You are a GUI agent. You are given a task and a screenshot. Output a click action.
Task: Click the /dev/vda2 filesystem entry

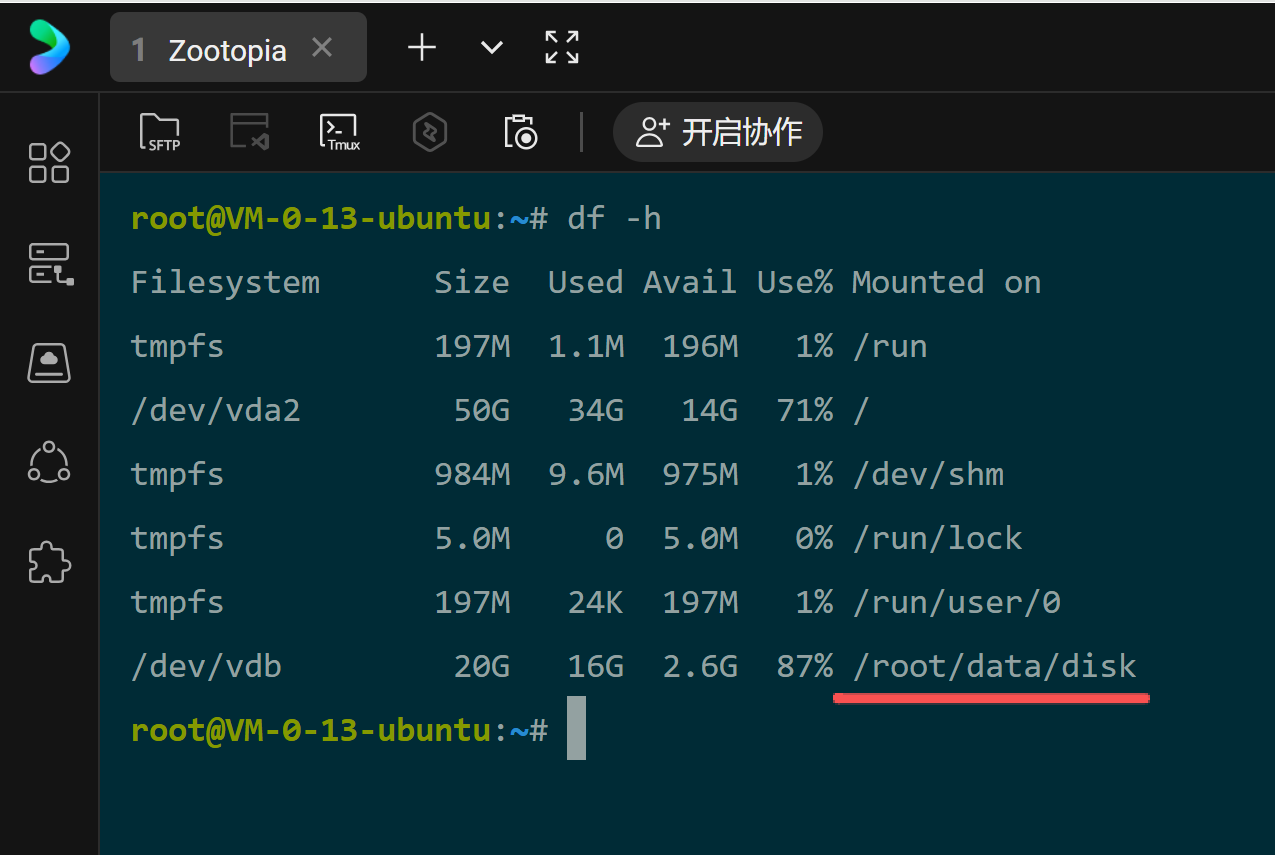click(216, 410)
